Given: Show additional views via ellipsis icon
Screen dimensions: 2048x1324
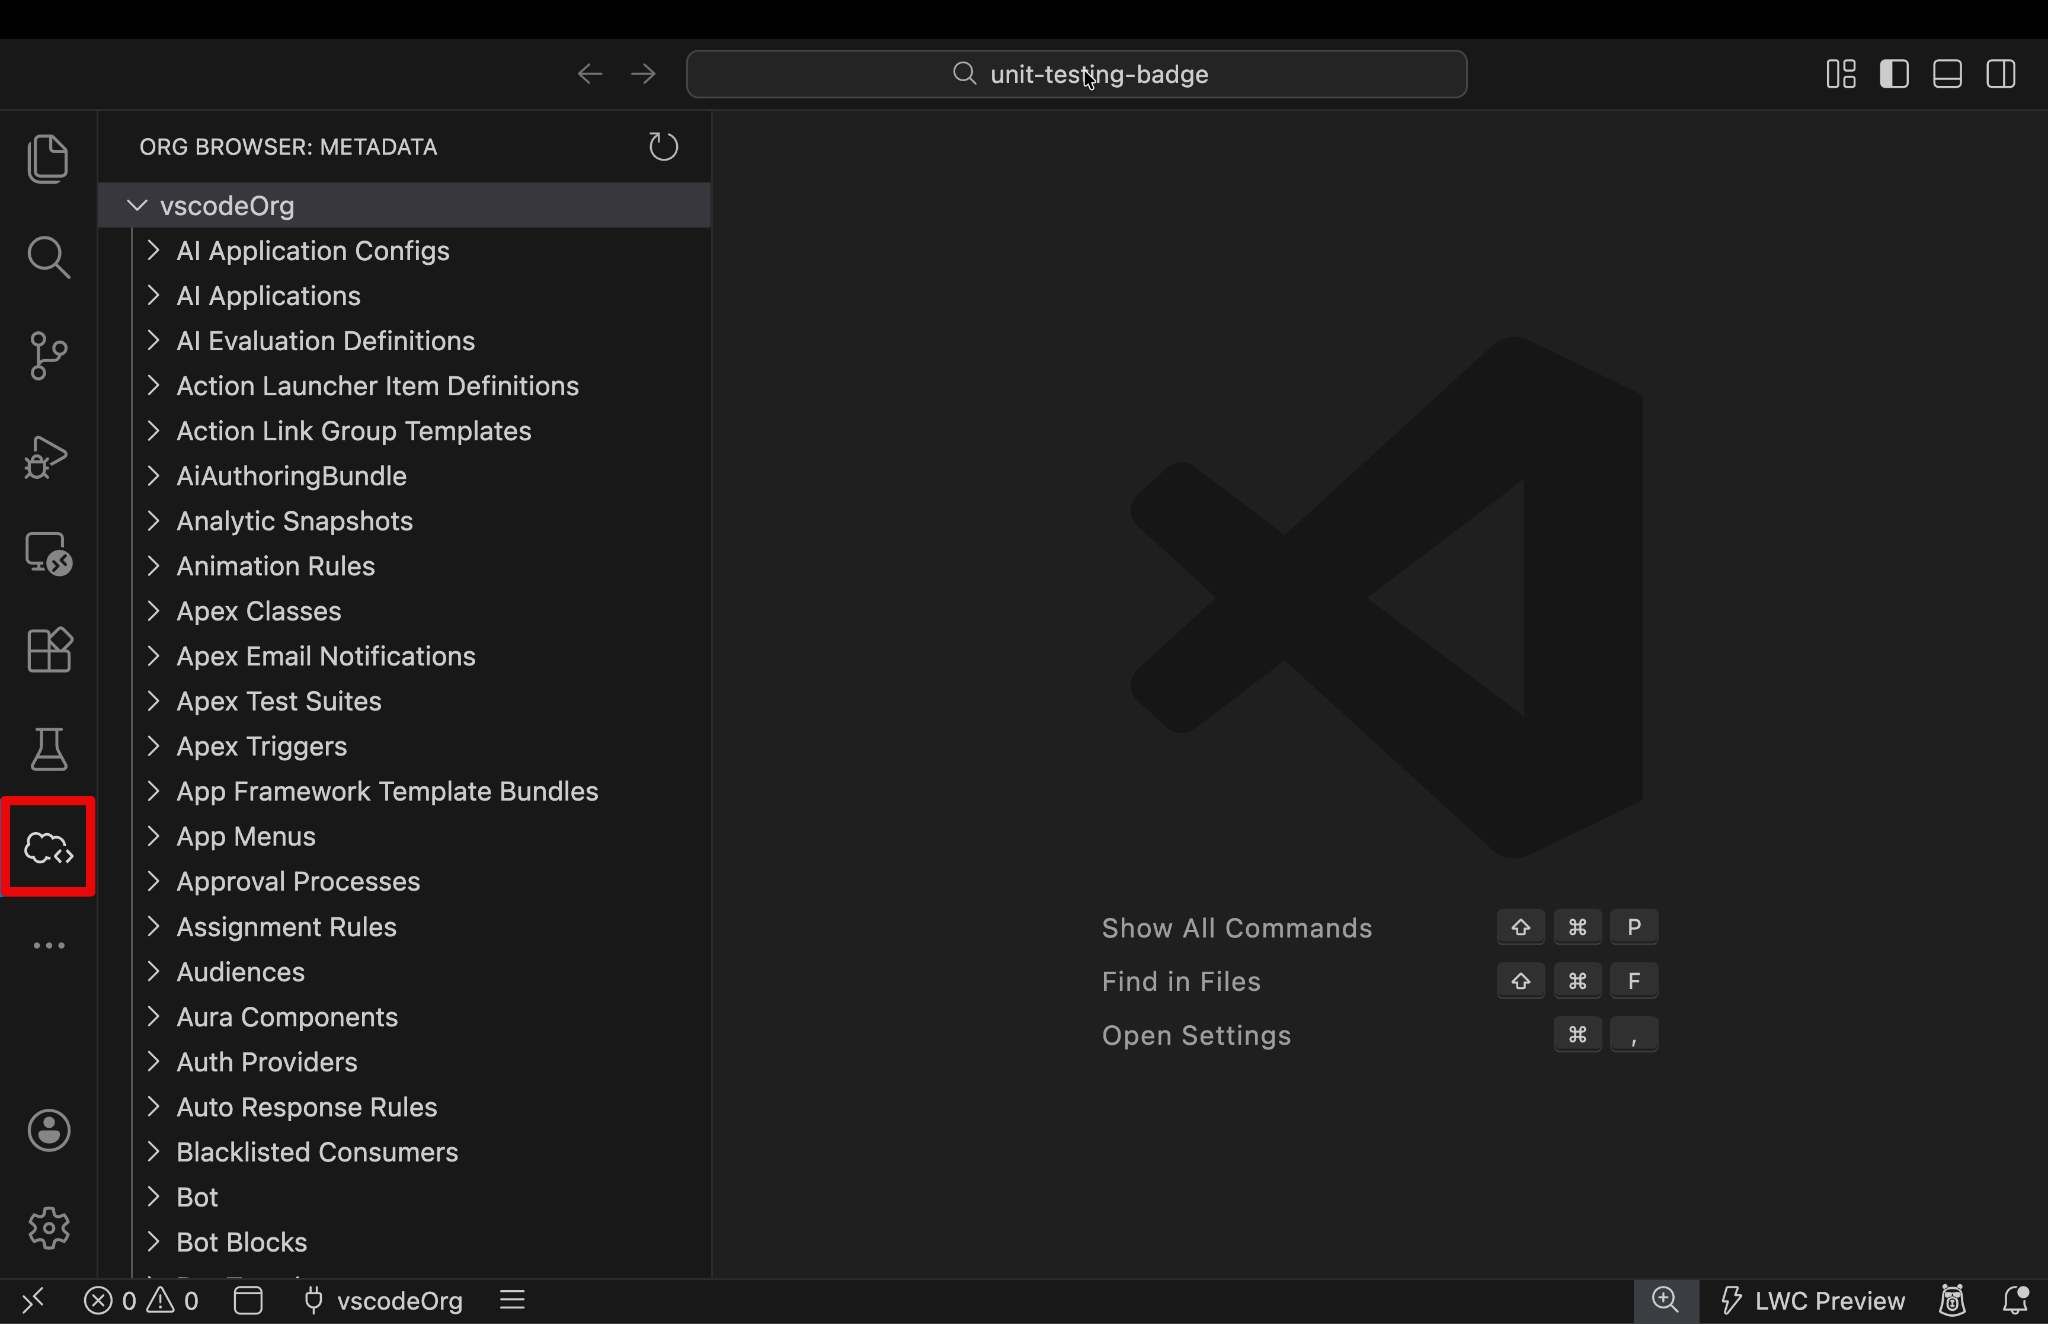Looking at the screenshot, I should (48, 945).
